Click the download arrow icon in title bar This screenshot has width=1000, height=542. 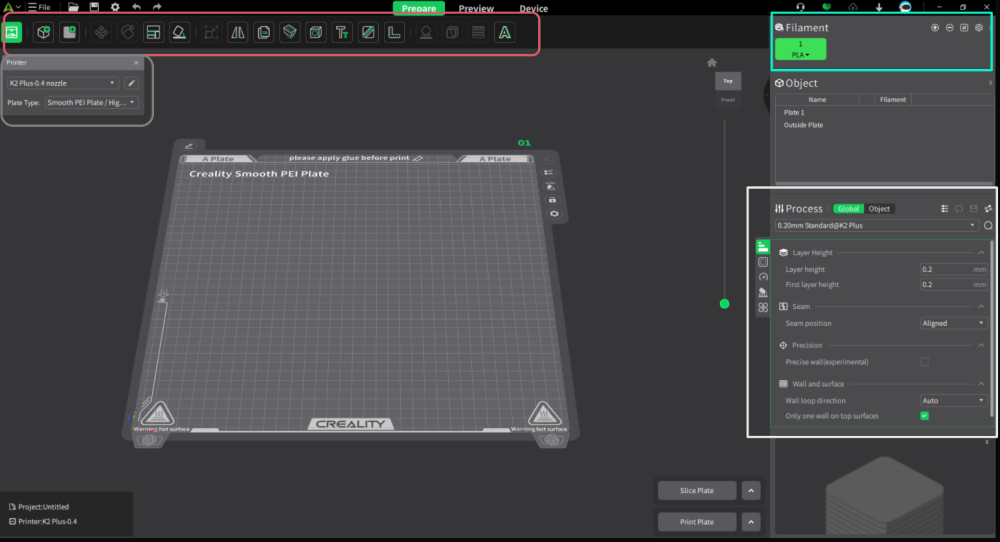pos(879,7)
